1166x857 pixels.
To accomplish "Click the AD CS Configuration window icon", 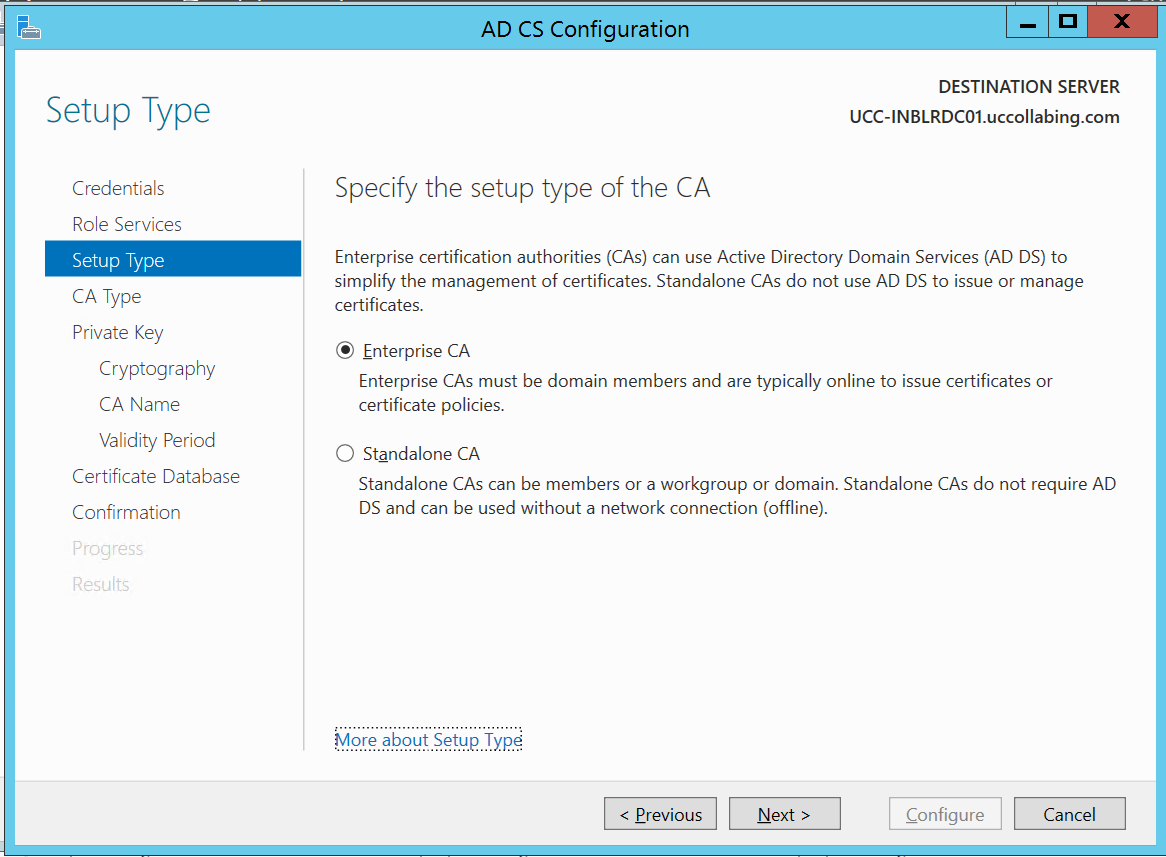I will (28, 28).
